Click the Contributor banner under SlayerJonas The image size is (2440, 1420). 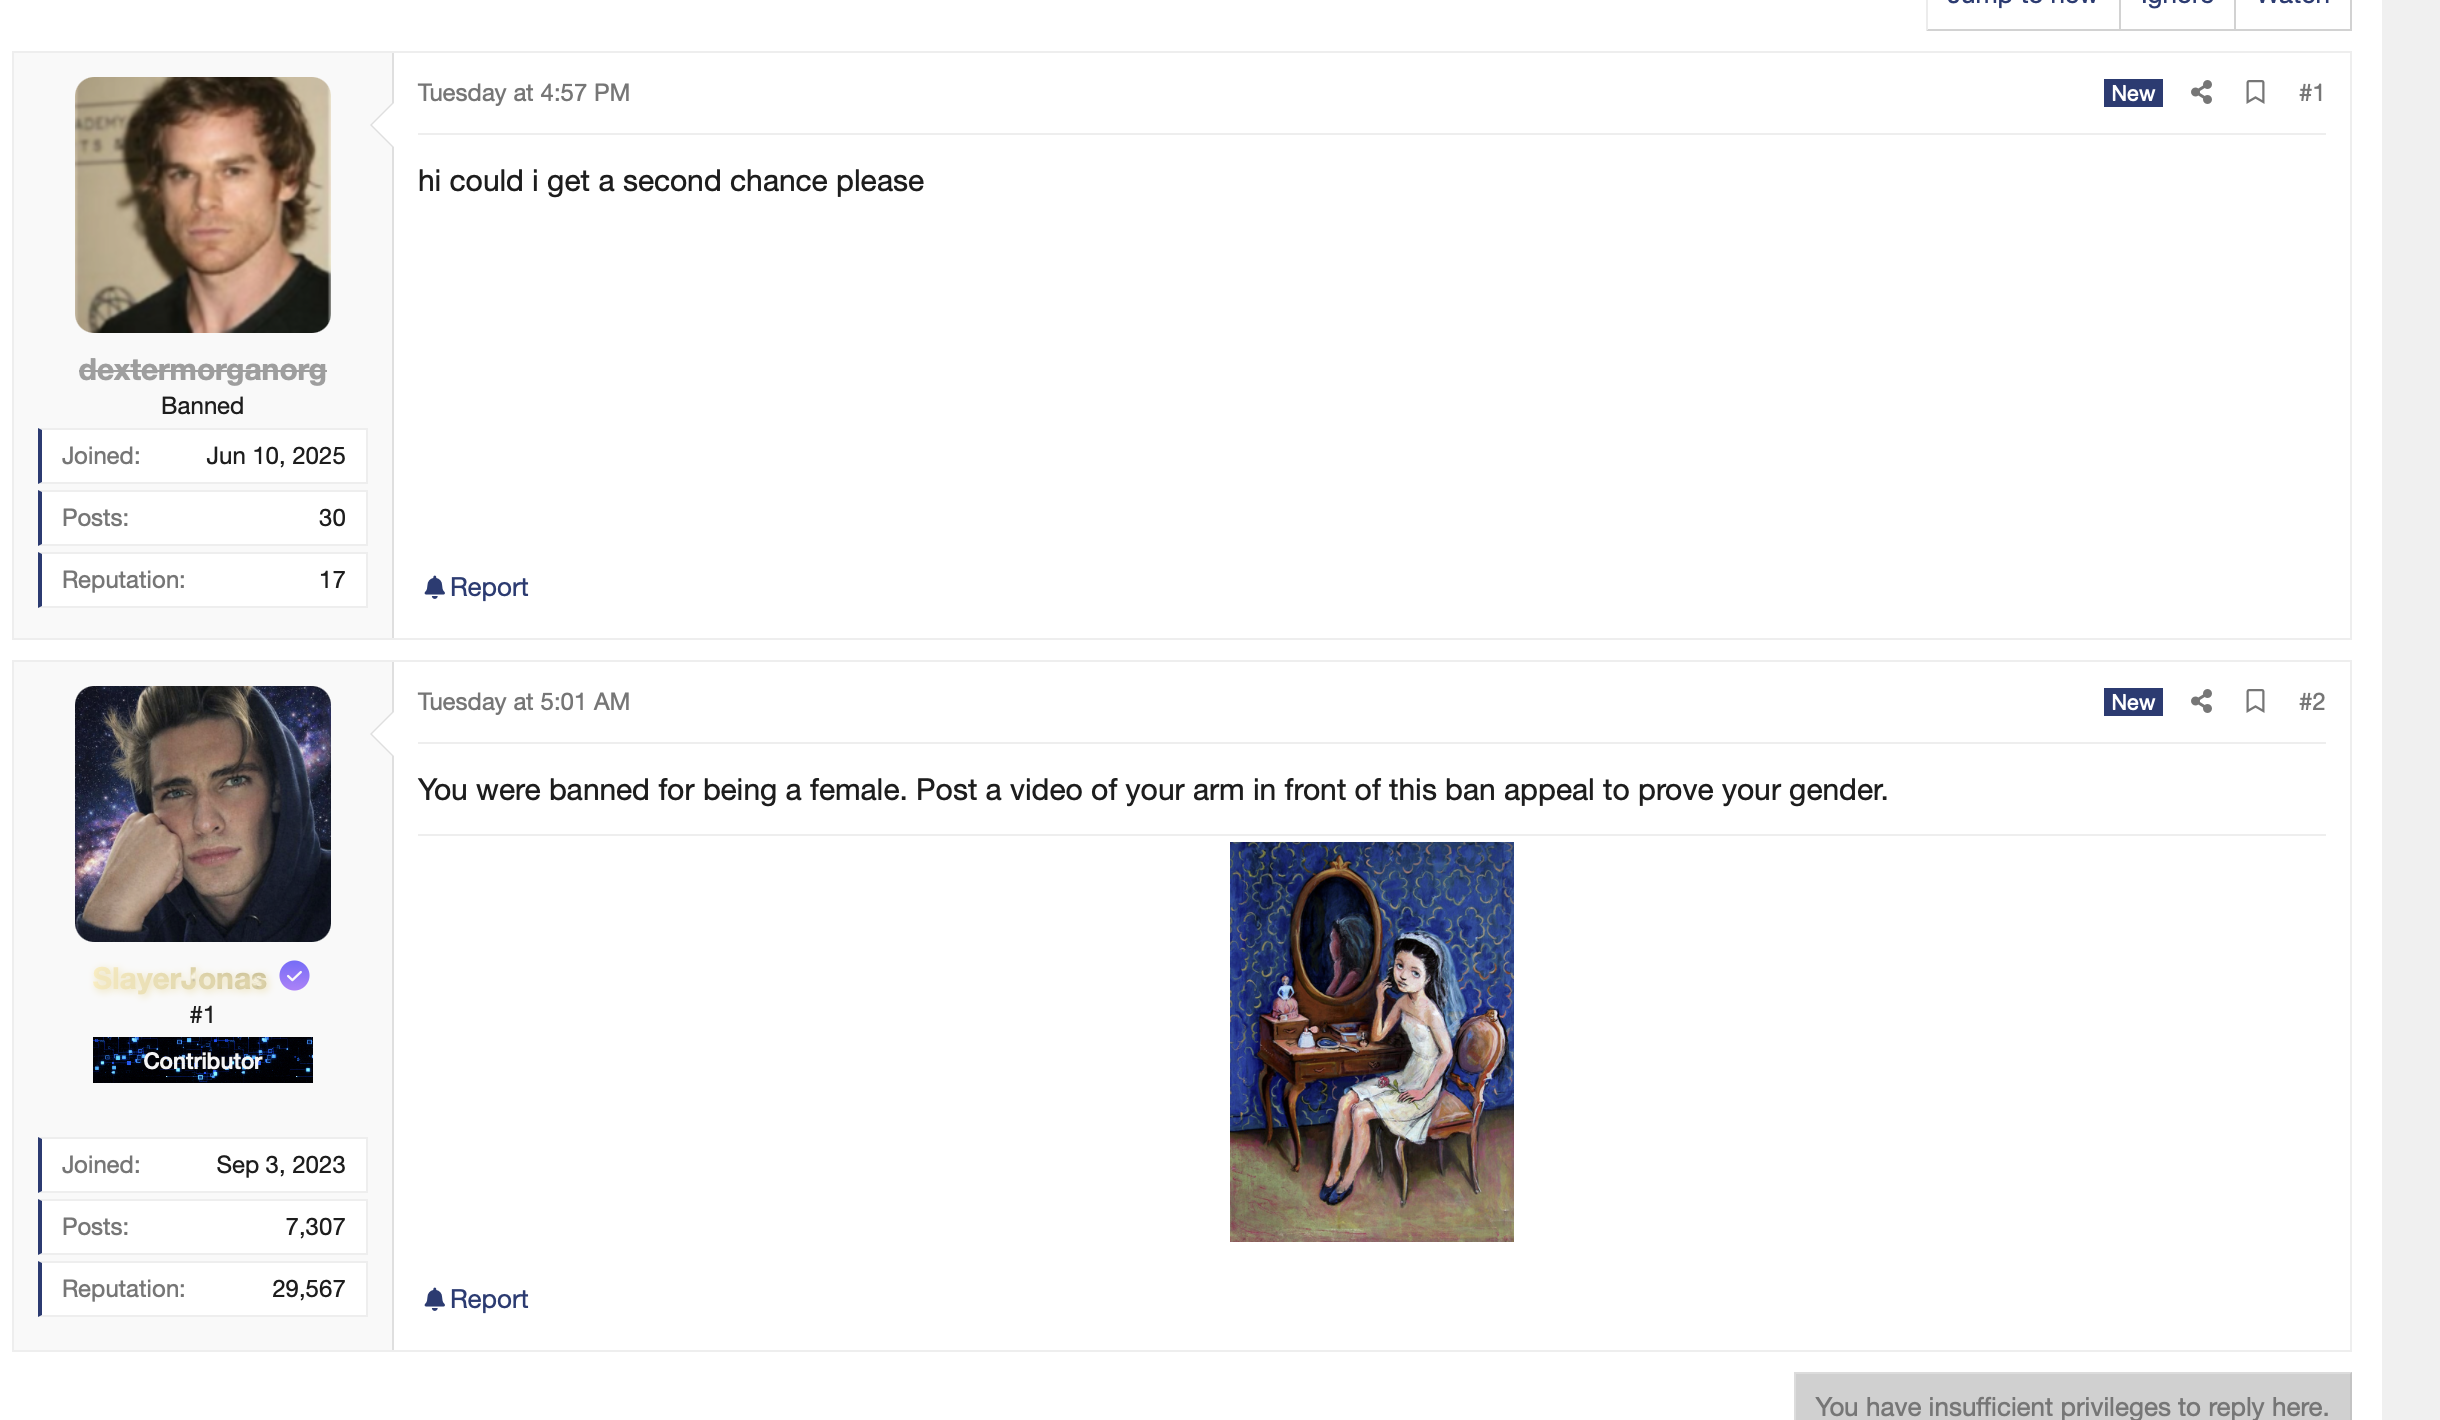coord(203,1060)
